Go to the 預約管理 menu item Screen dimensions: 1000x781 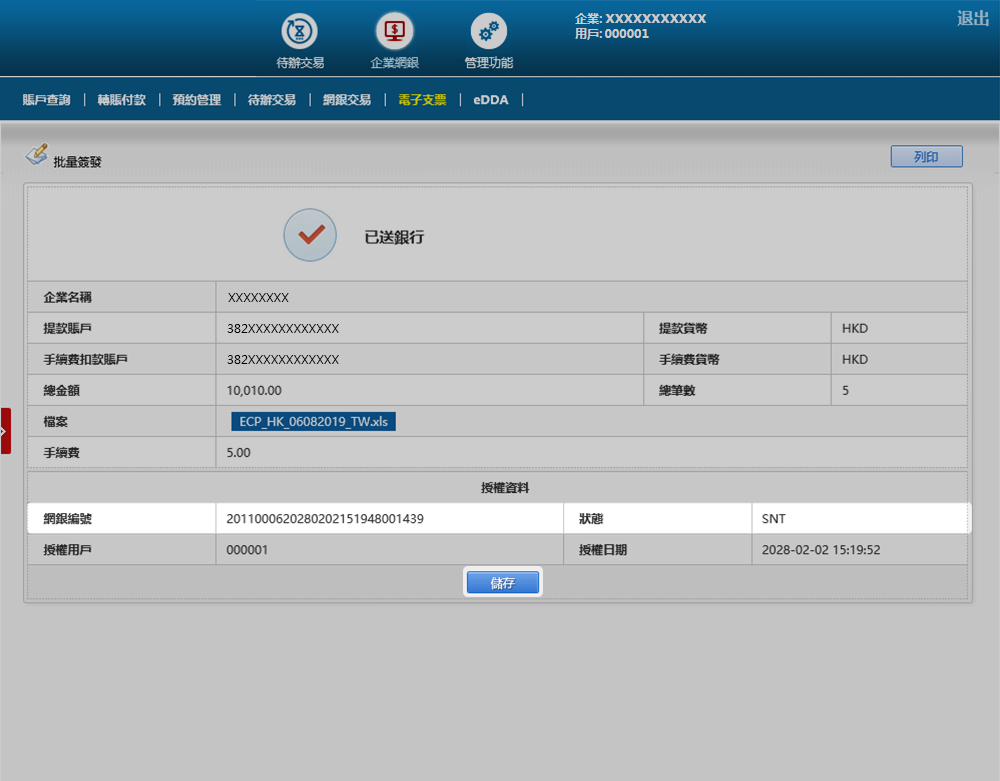pyautogui.click(x=196, y=100)
